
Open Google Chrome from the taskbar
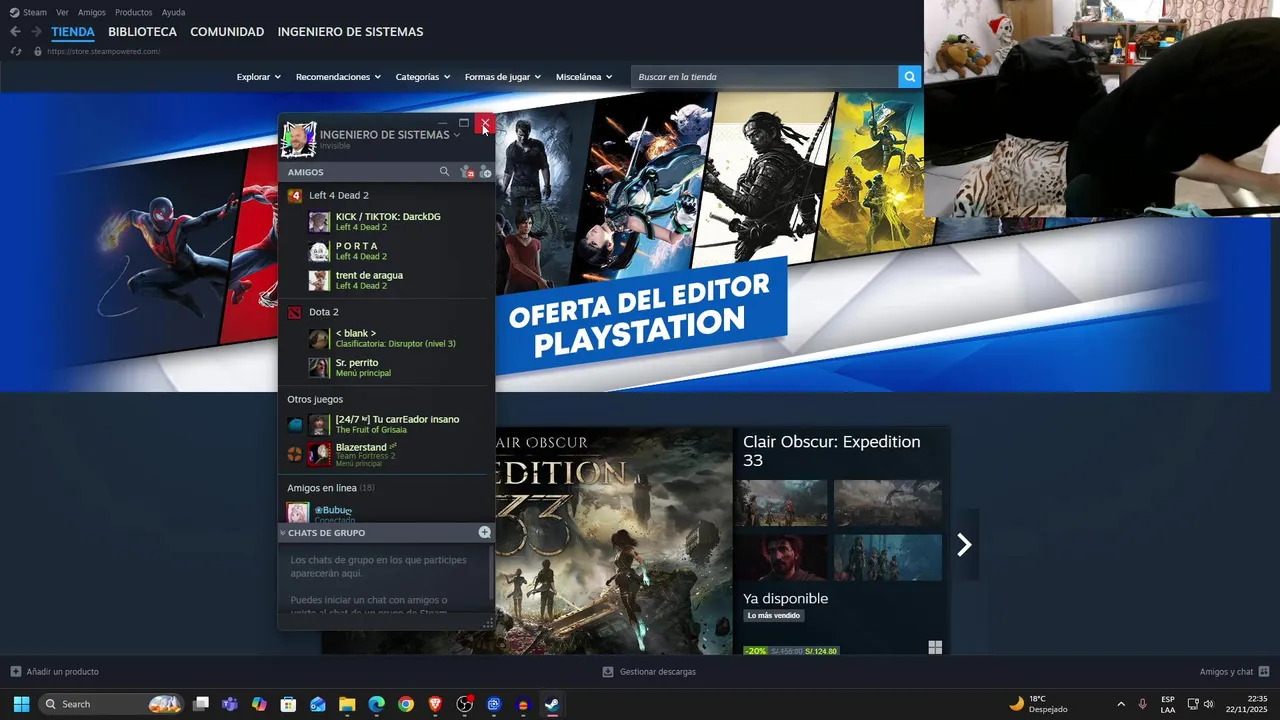[x=405, y=704]
